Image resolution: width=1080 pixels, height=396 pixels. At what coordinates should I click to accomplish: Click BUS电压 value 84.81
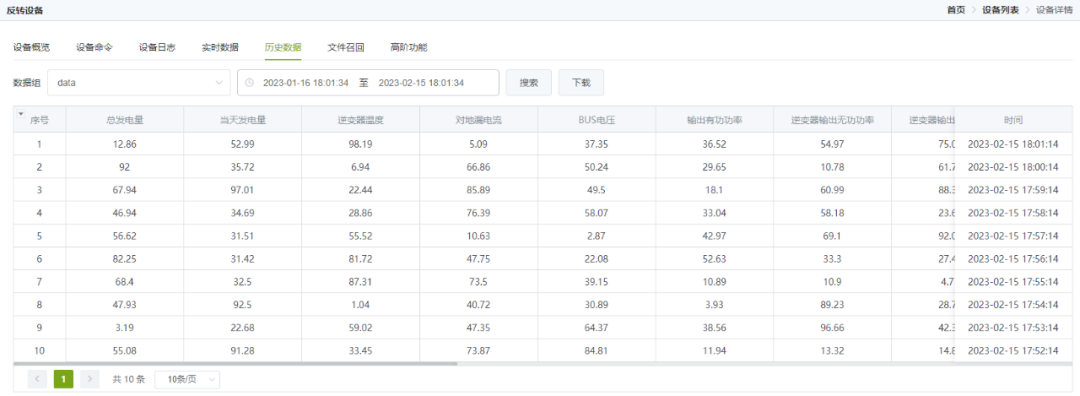596,351
